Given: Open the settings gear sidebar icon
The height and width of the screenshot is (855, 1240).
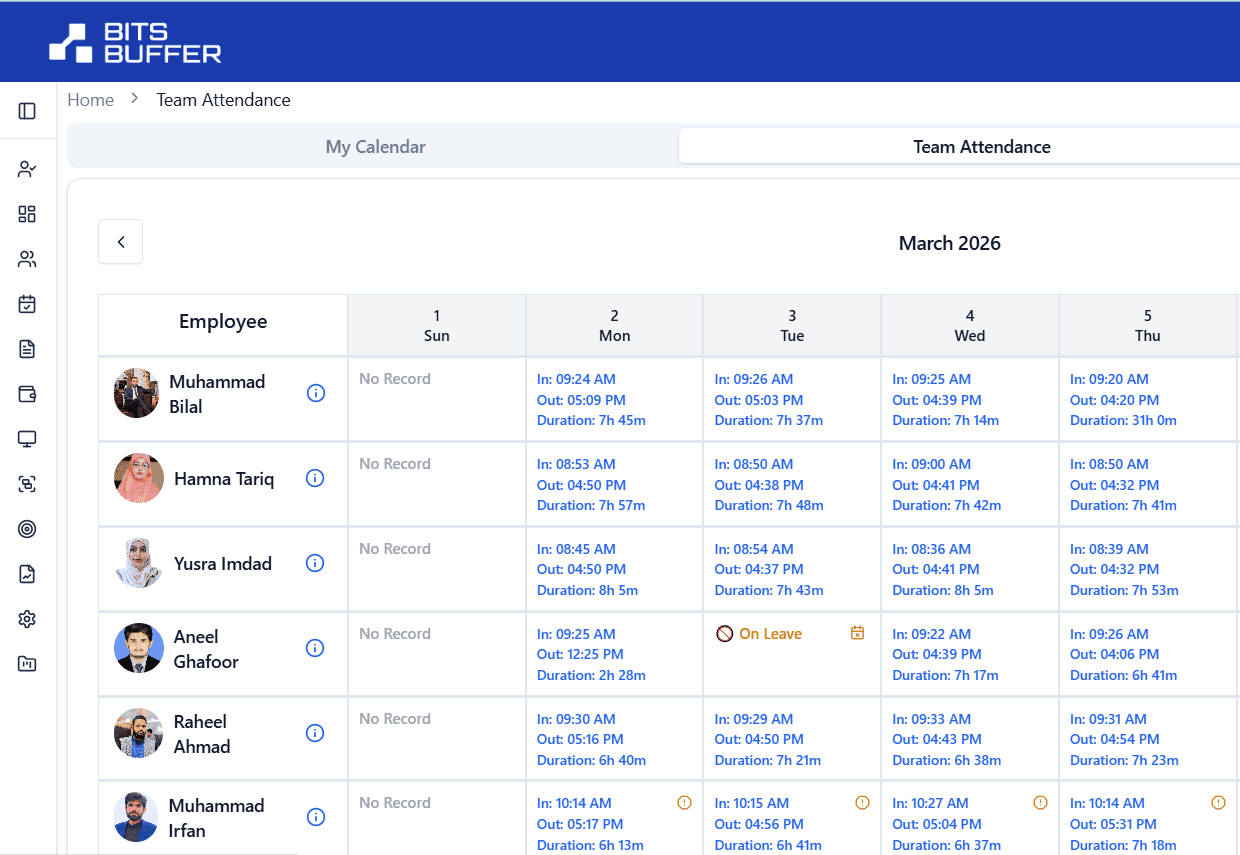Looking at the screenshot, I should pos(27,619).
